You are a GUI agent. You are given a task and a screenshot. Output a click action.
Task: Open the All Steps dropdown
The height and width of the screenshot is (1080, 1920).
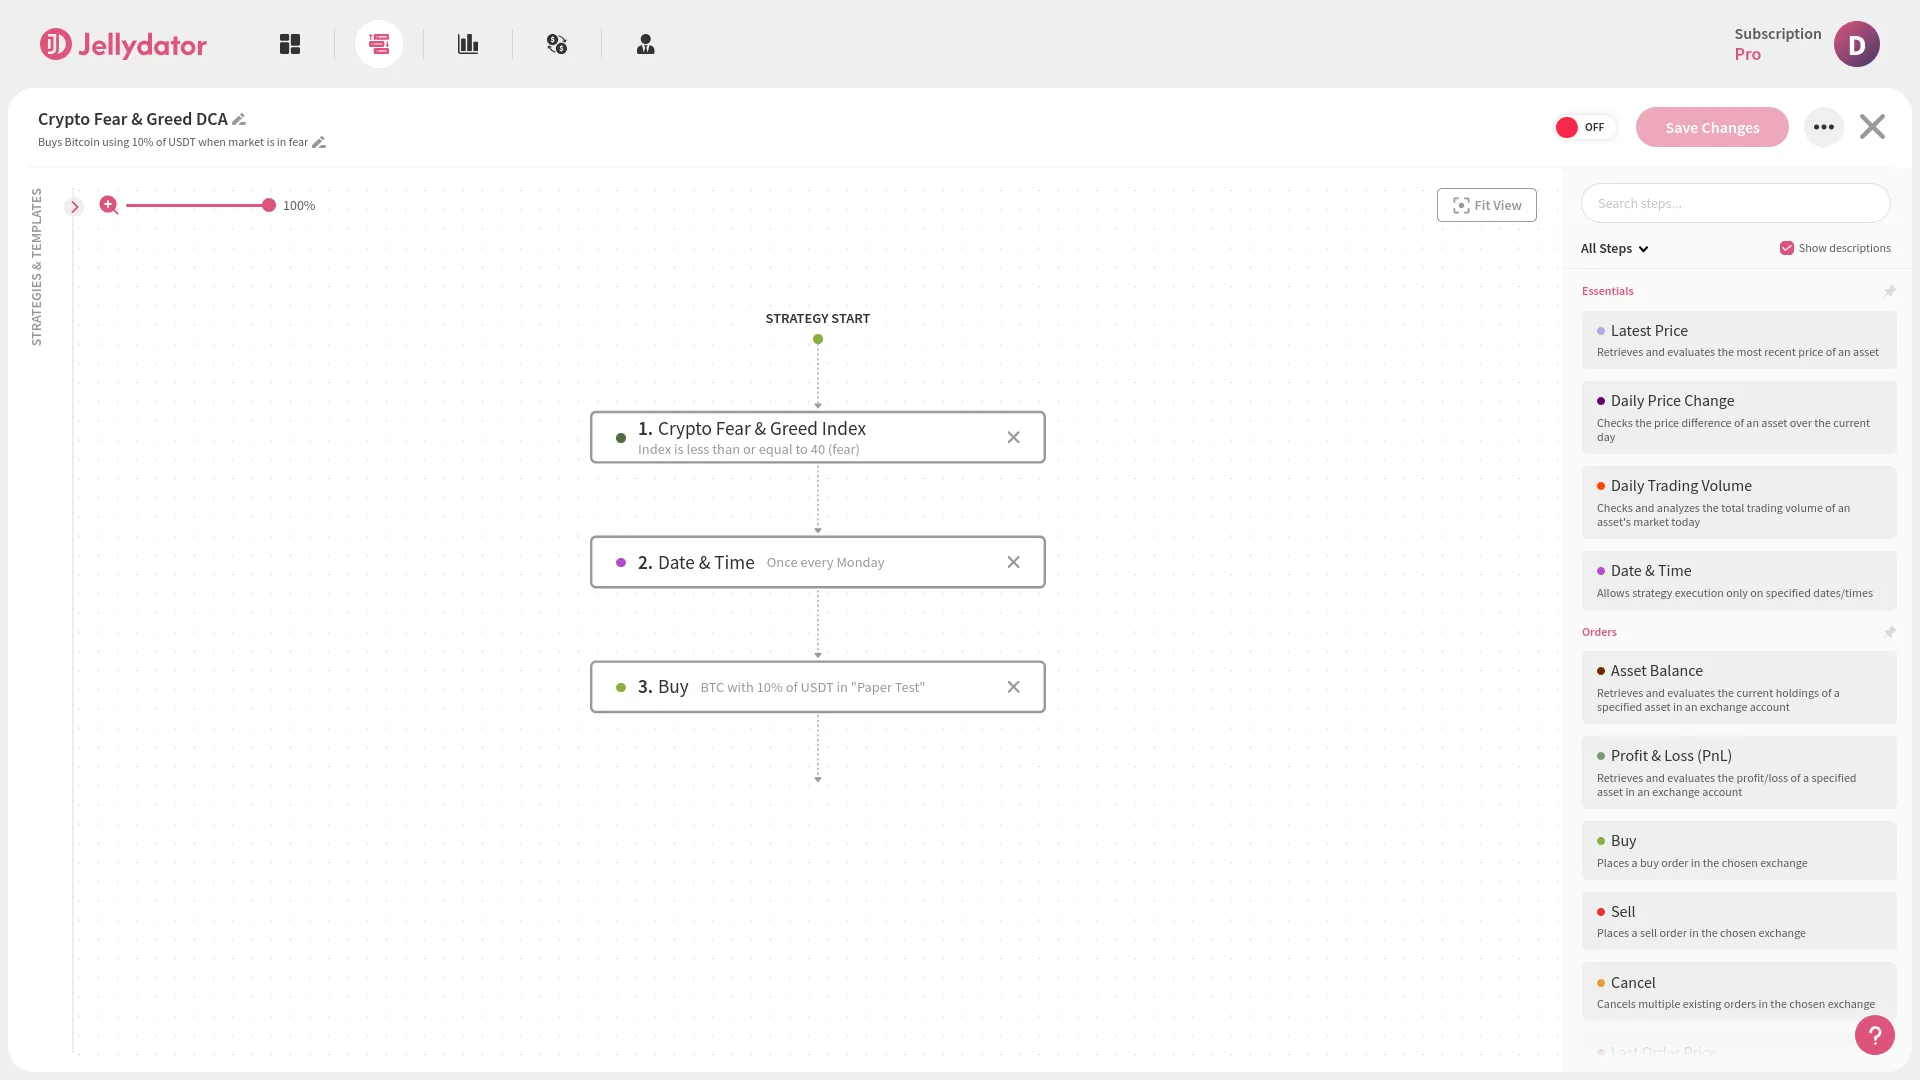1614,248
